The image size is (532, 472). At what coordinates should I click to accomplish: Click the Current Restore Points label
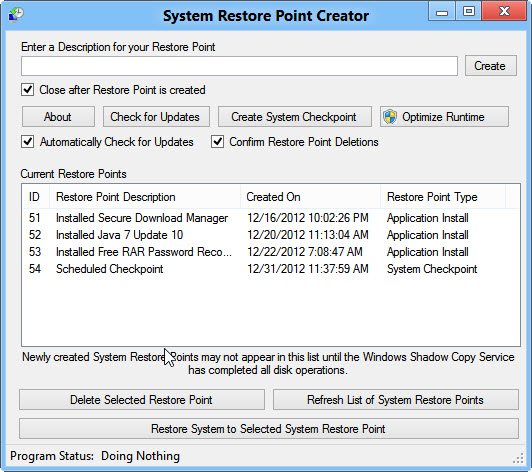tap(74, 174)
